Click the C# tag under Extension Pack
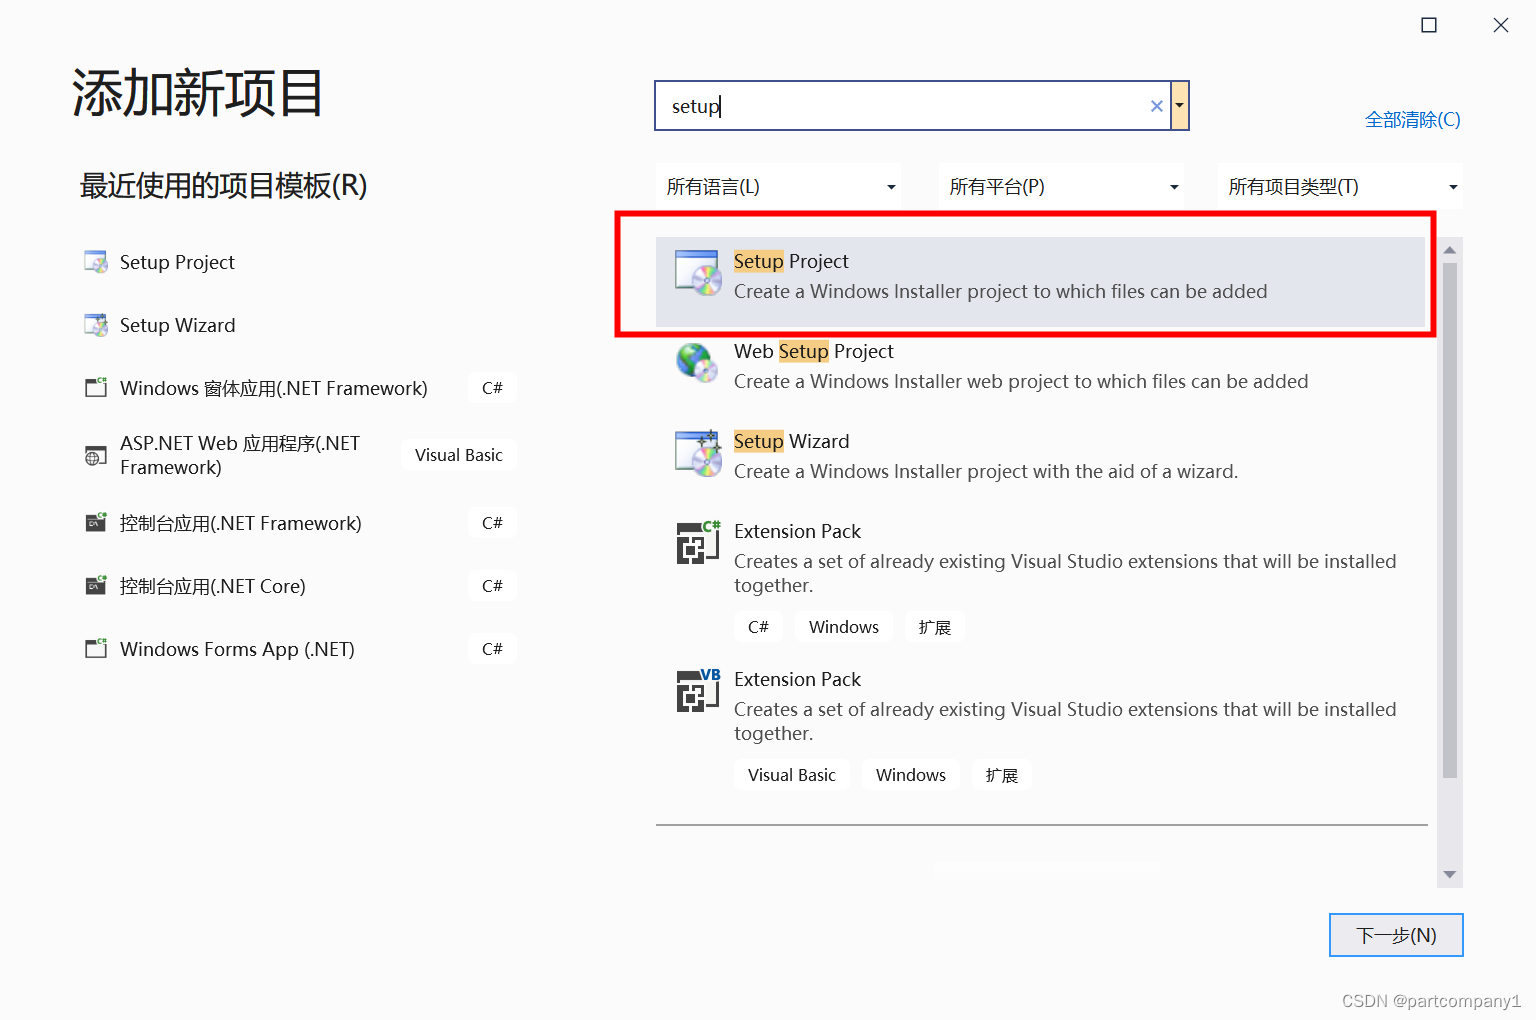 coord(758,627)
